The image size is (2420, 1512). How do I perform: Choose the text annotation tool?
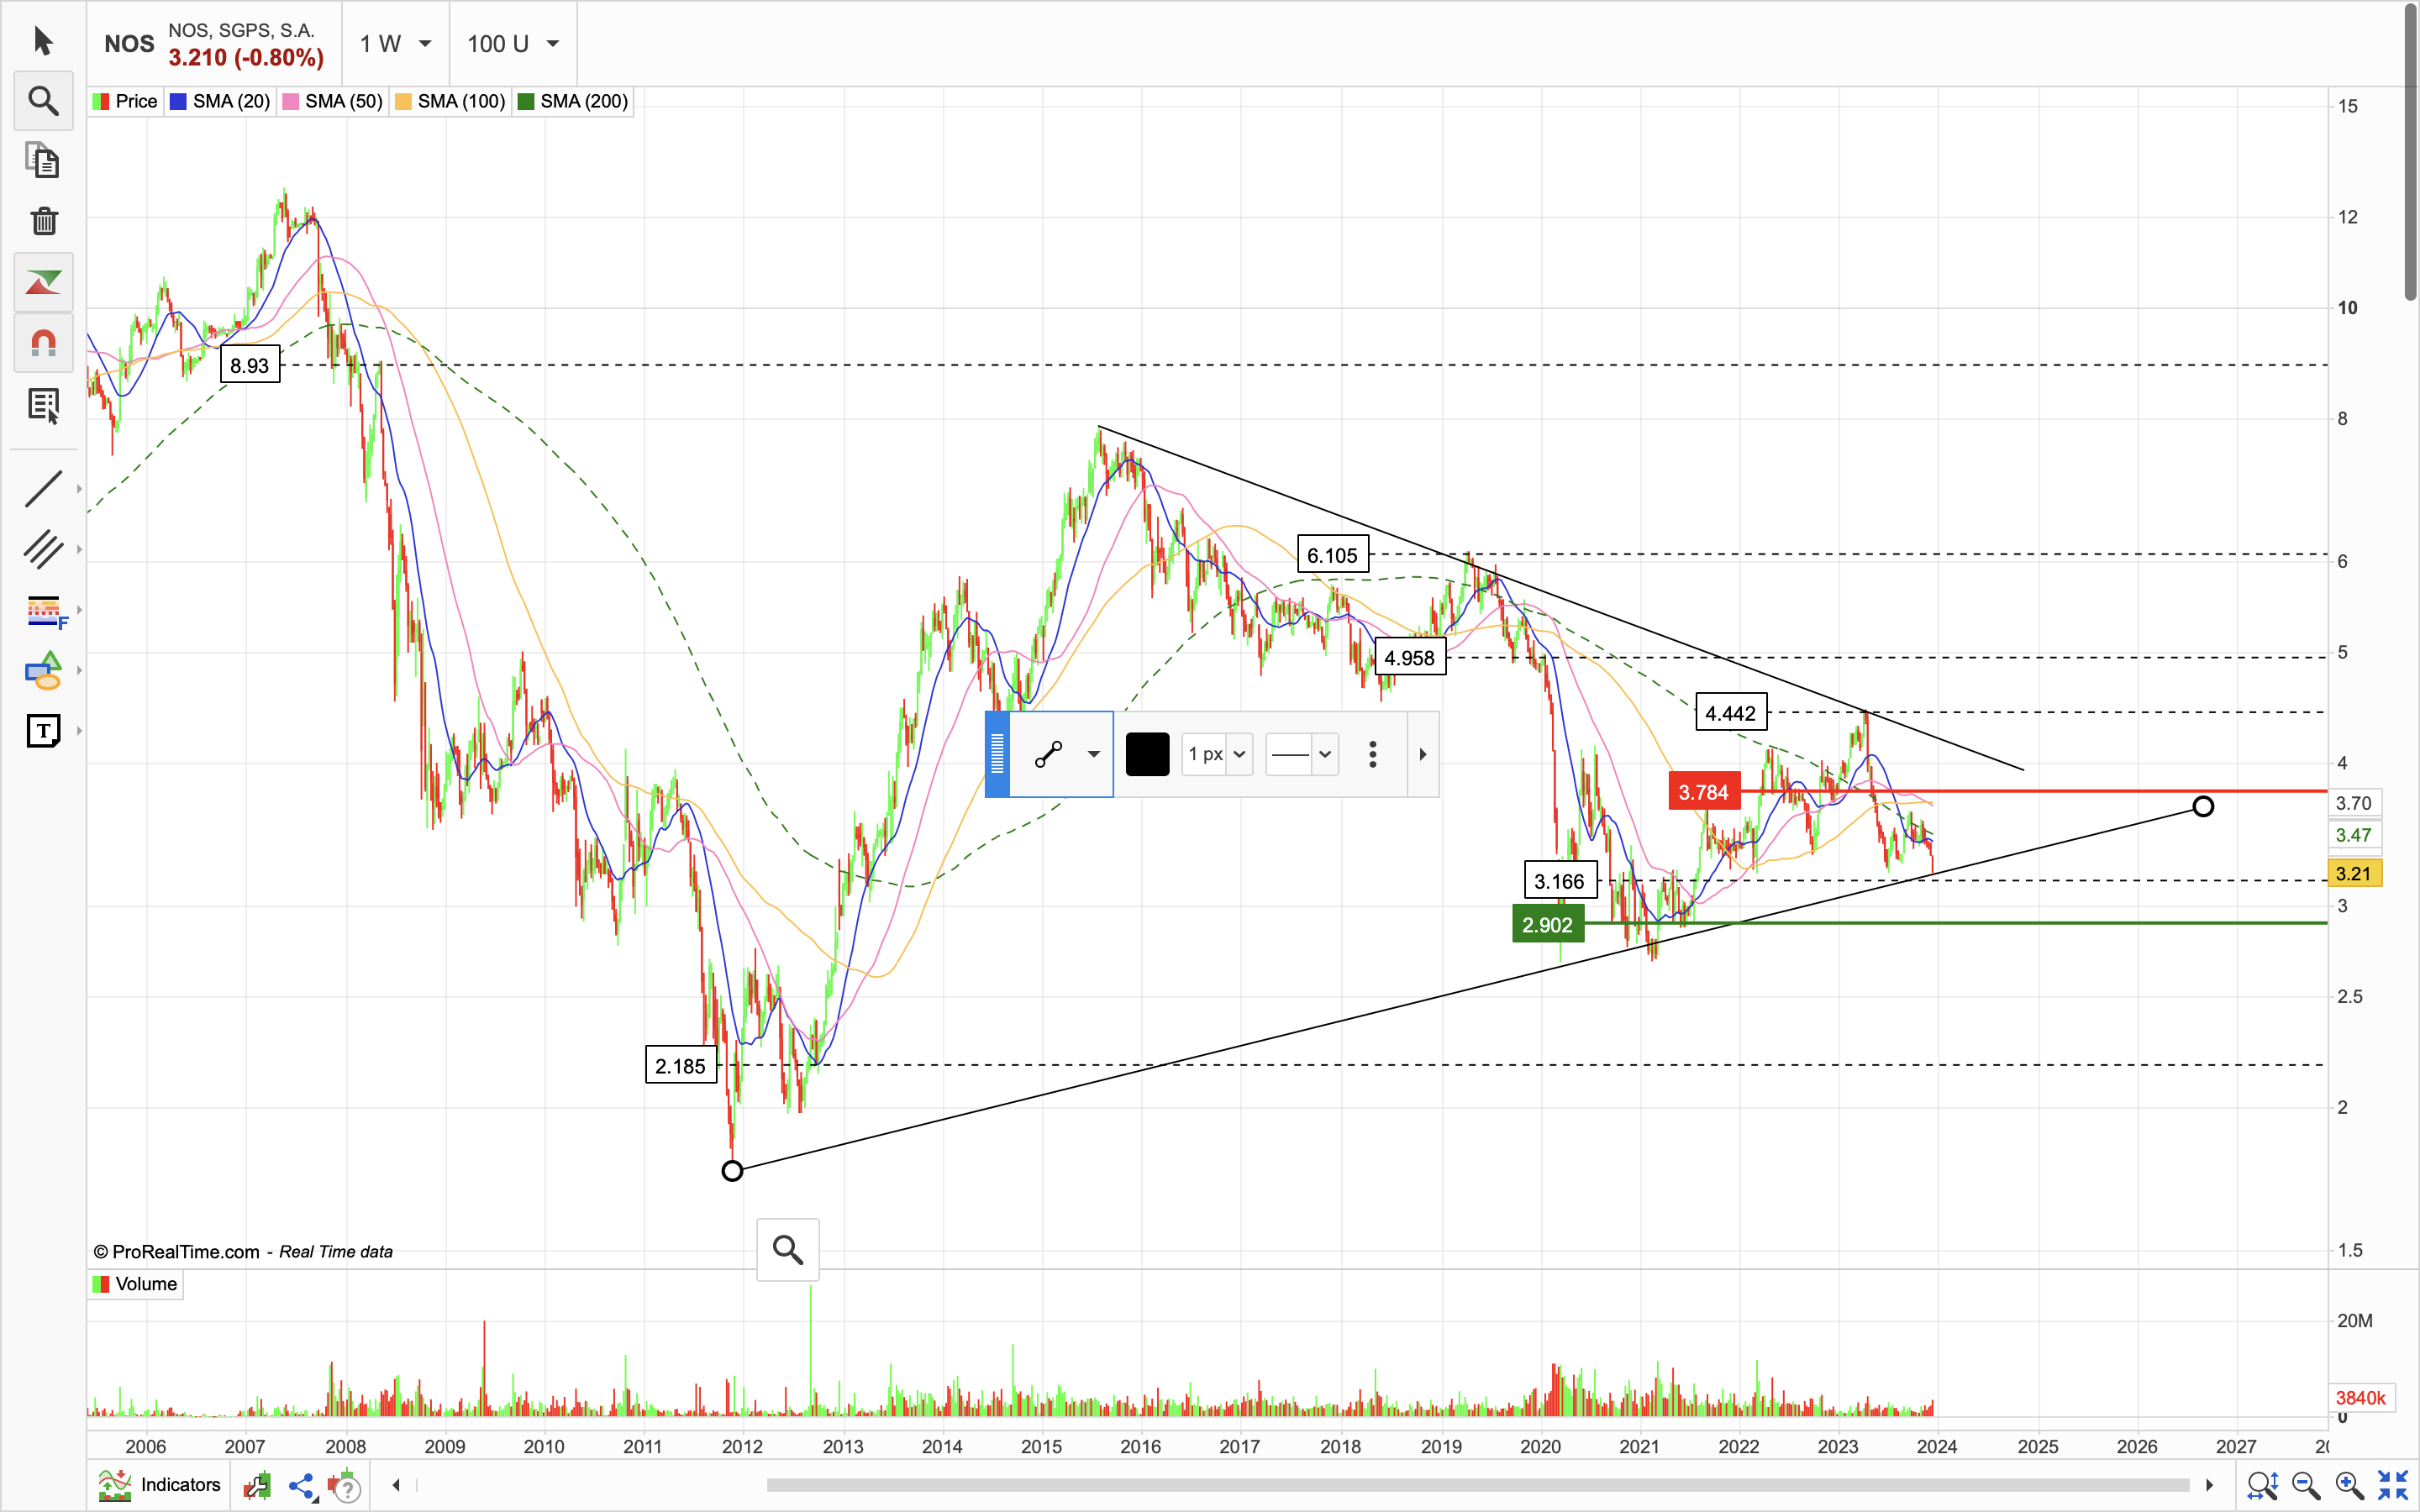coord(43,731)
